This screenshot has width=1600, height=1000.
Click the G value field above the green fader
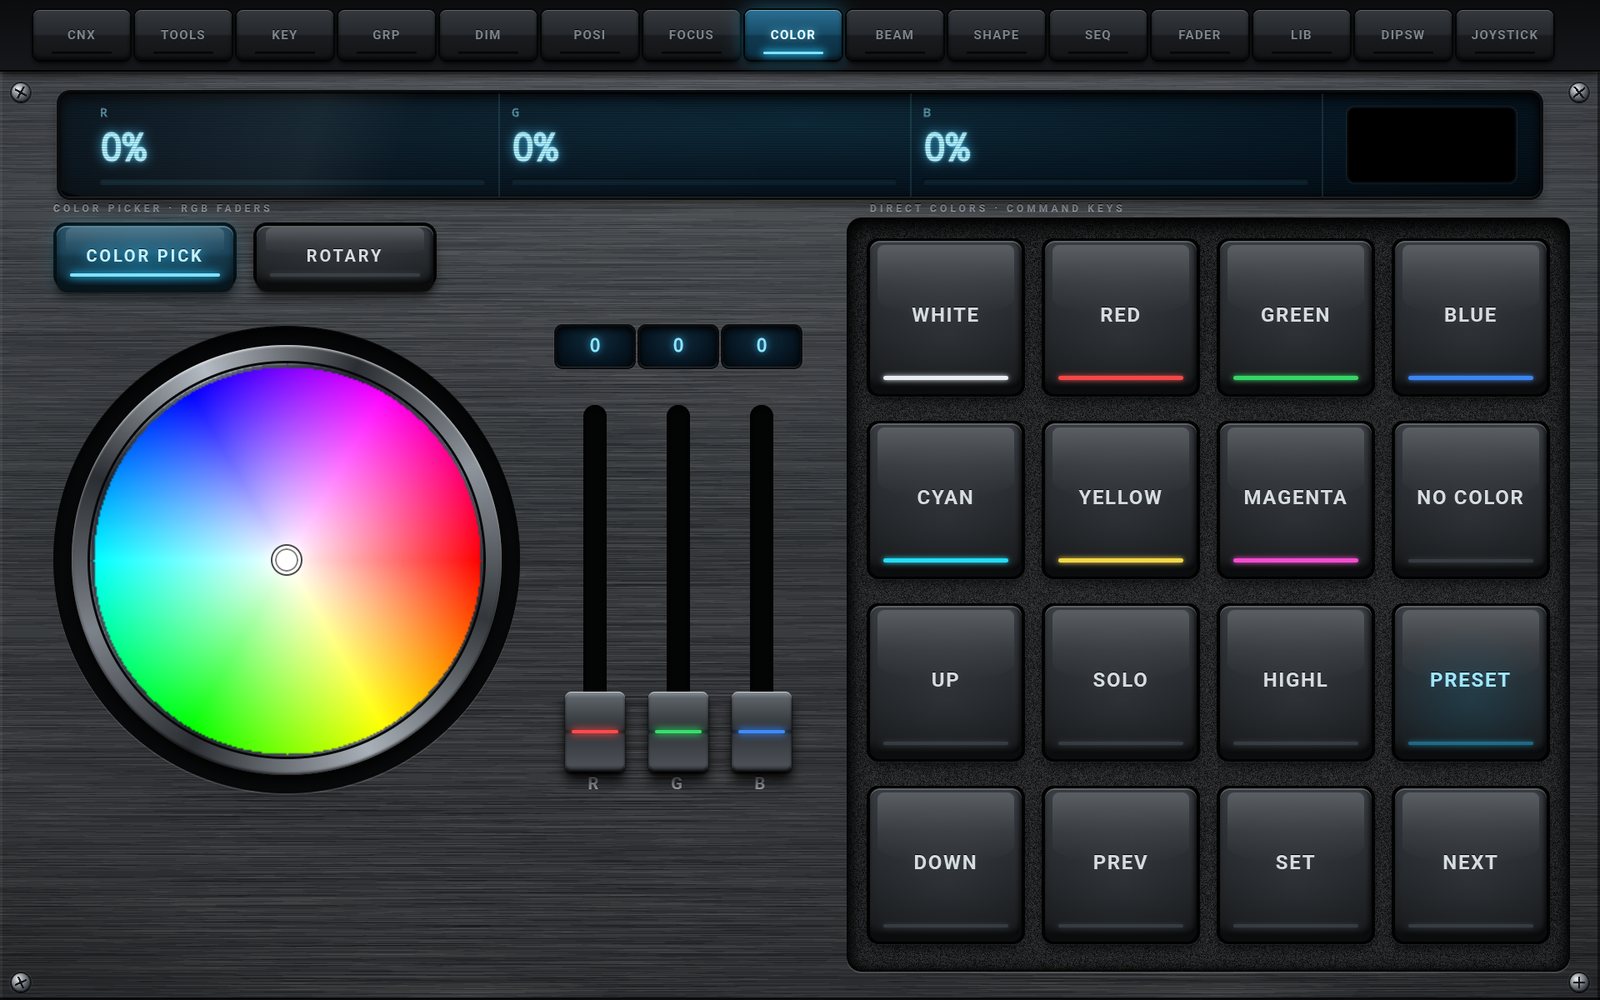click(678, 346)
